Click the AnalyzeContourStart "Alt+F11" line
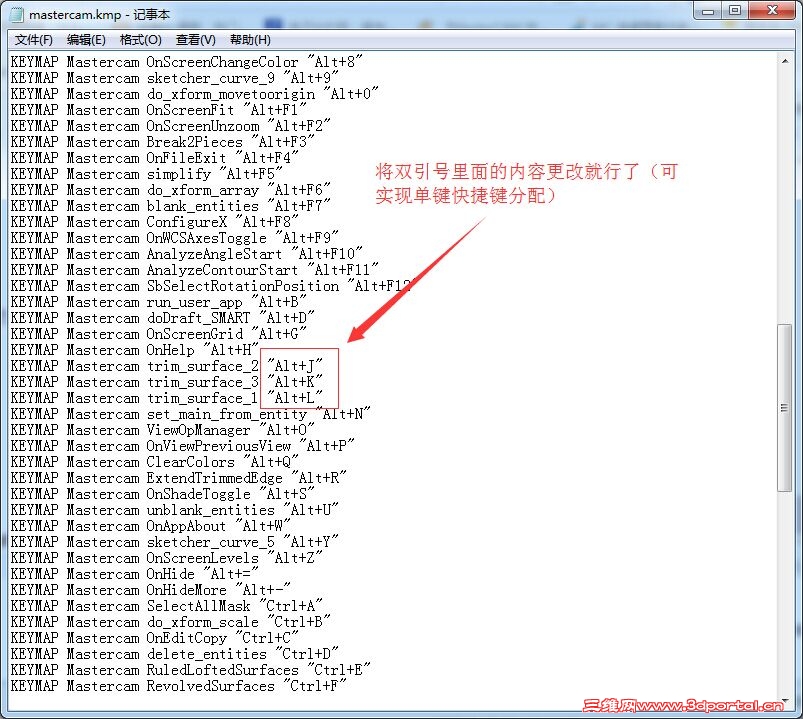 [195, 270]
